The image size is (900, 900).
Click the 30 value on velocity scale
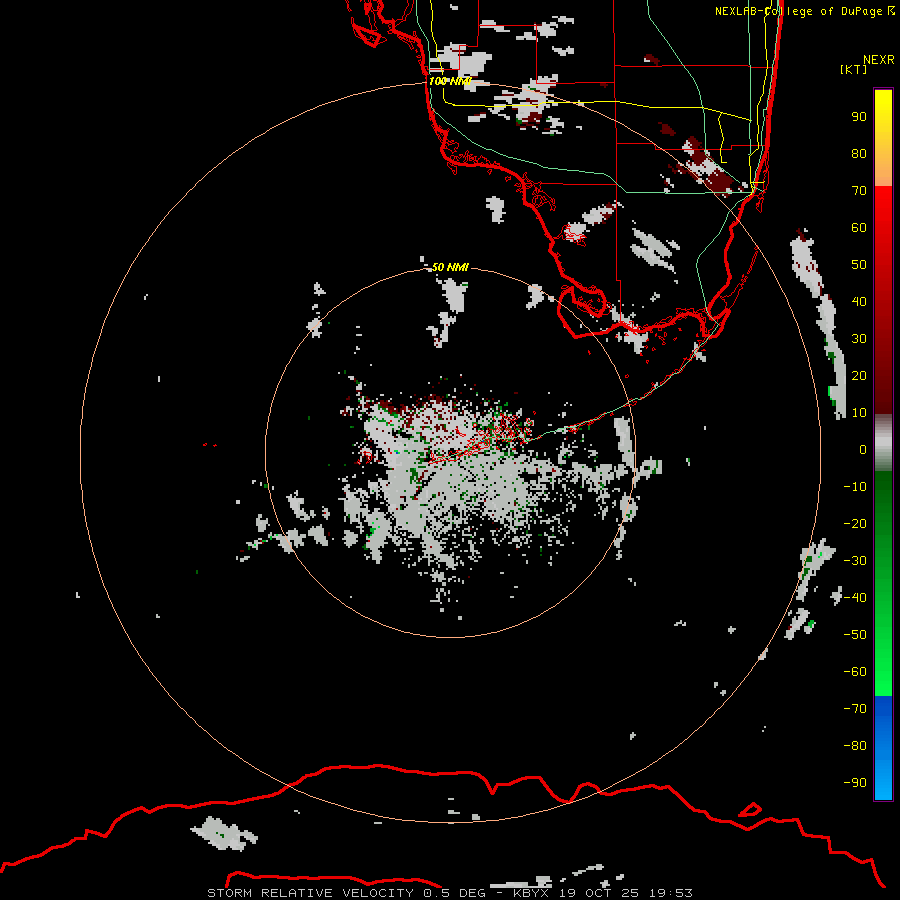859,339
